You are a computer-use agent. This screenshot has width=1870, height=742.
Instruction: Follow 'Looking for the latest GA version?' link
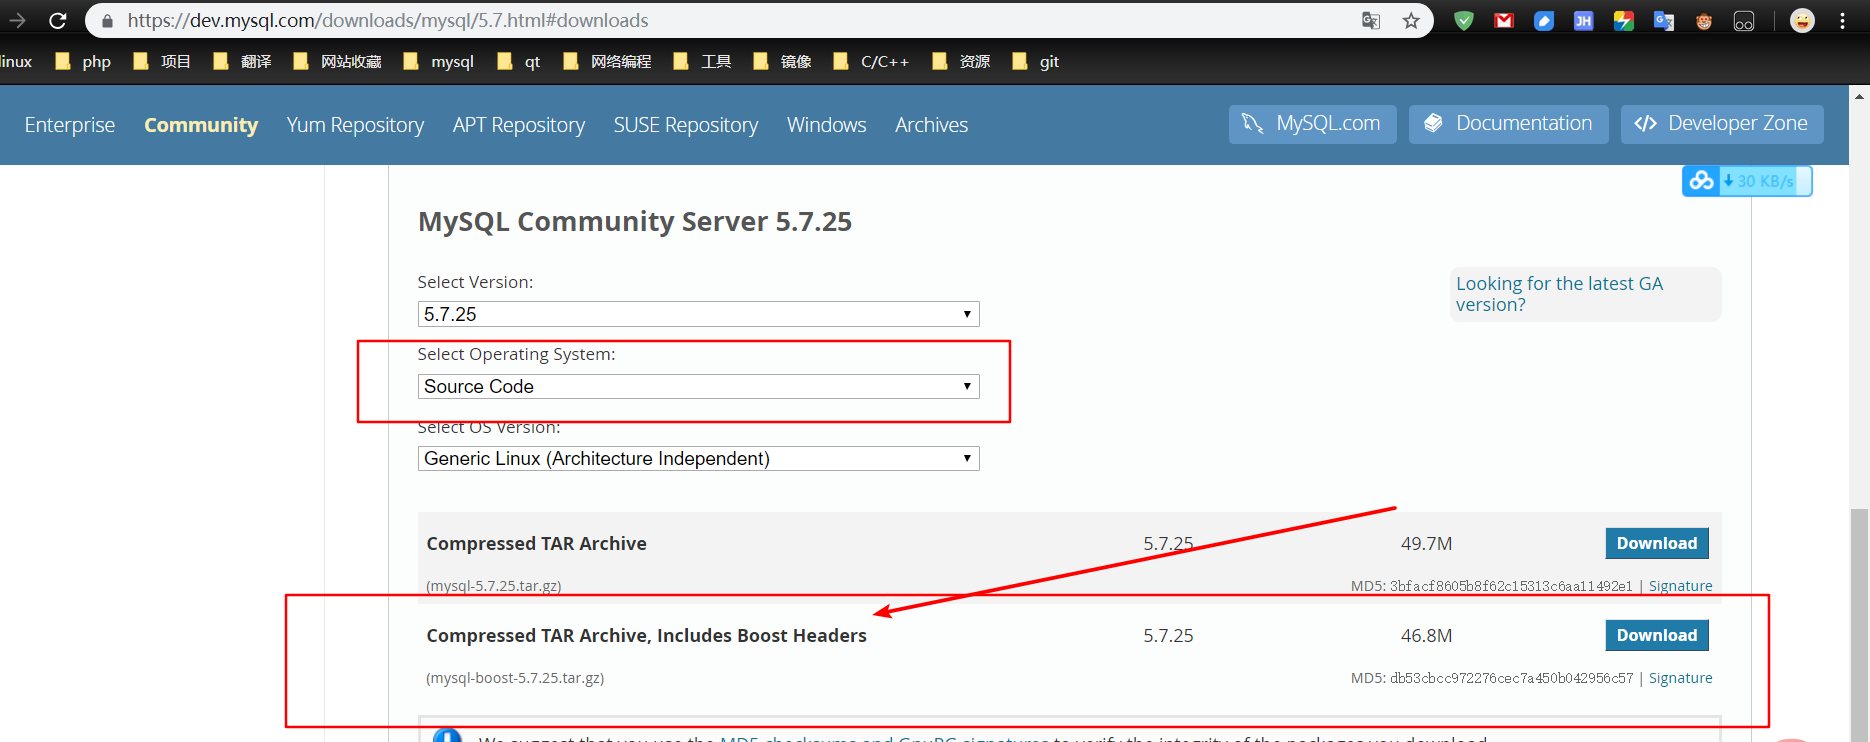point(1559,294)
